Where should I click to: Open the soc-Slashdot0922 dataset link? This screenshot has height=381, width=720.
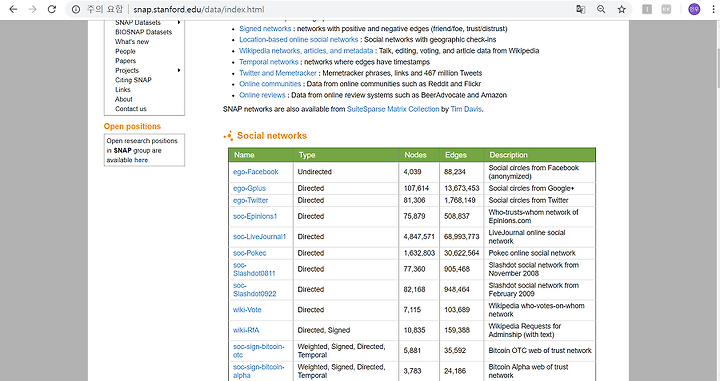point(254,290)
